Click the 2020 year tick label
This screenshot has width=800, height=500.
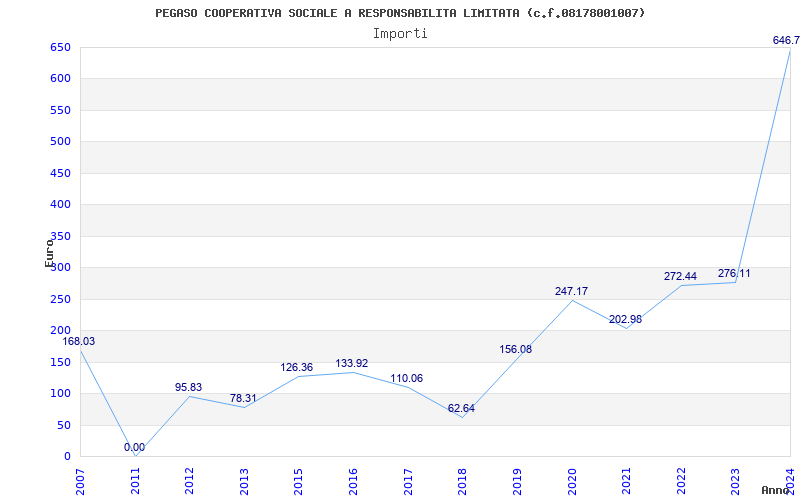(x=571, y=482)
